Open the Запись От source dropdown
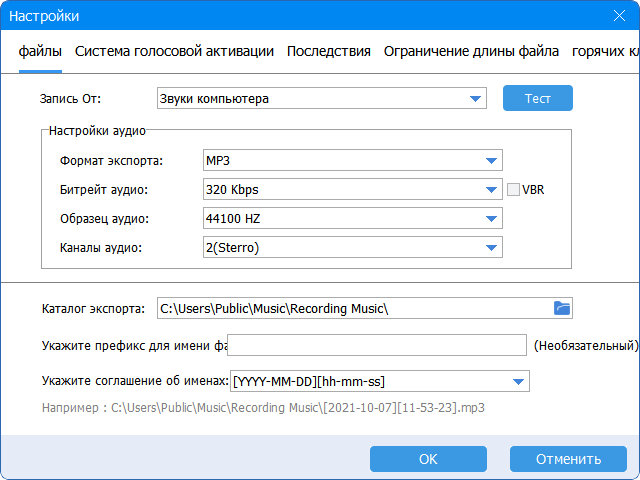 pos(475,99)
